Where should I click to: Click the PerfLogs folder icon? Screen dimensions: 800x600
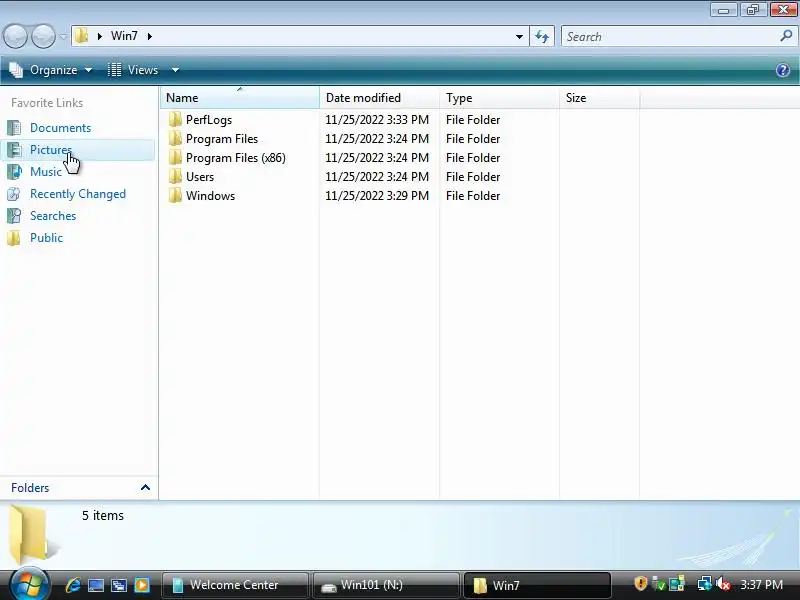pyautogui.click(x=175, y=119)
